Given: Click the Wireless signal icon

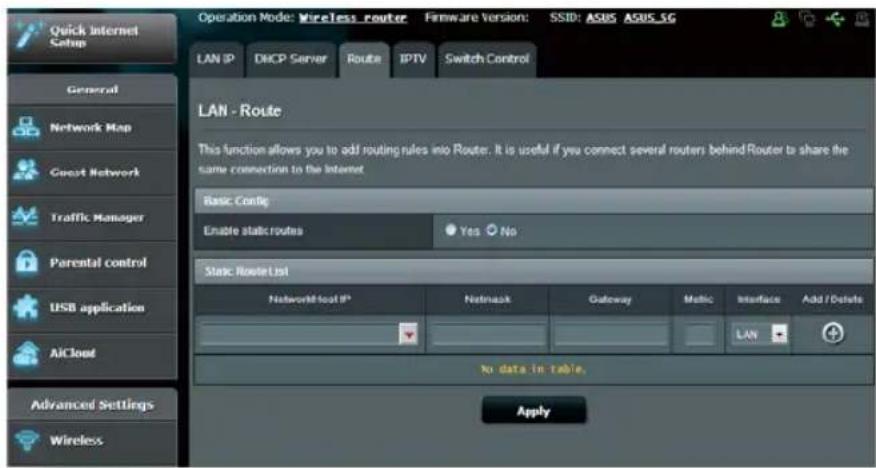Looking at the screenshot, I should (26, 440).
